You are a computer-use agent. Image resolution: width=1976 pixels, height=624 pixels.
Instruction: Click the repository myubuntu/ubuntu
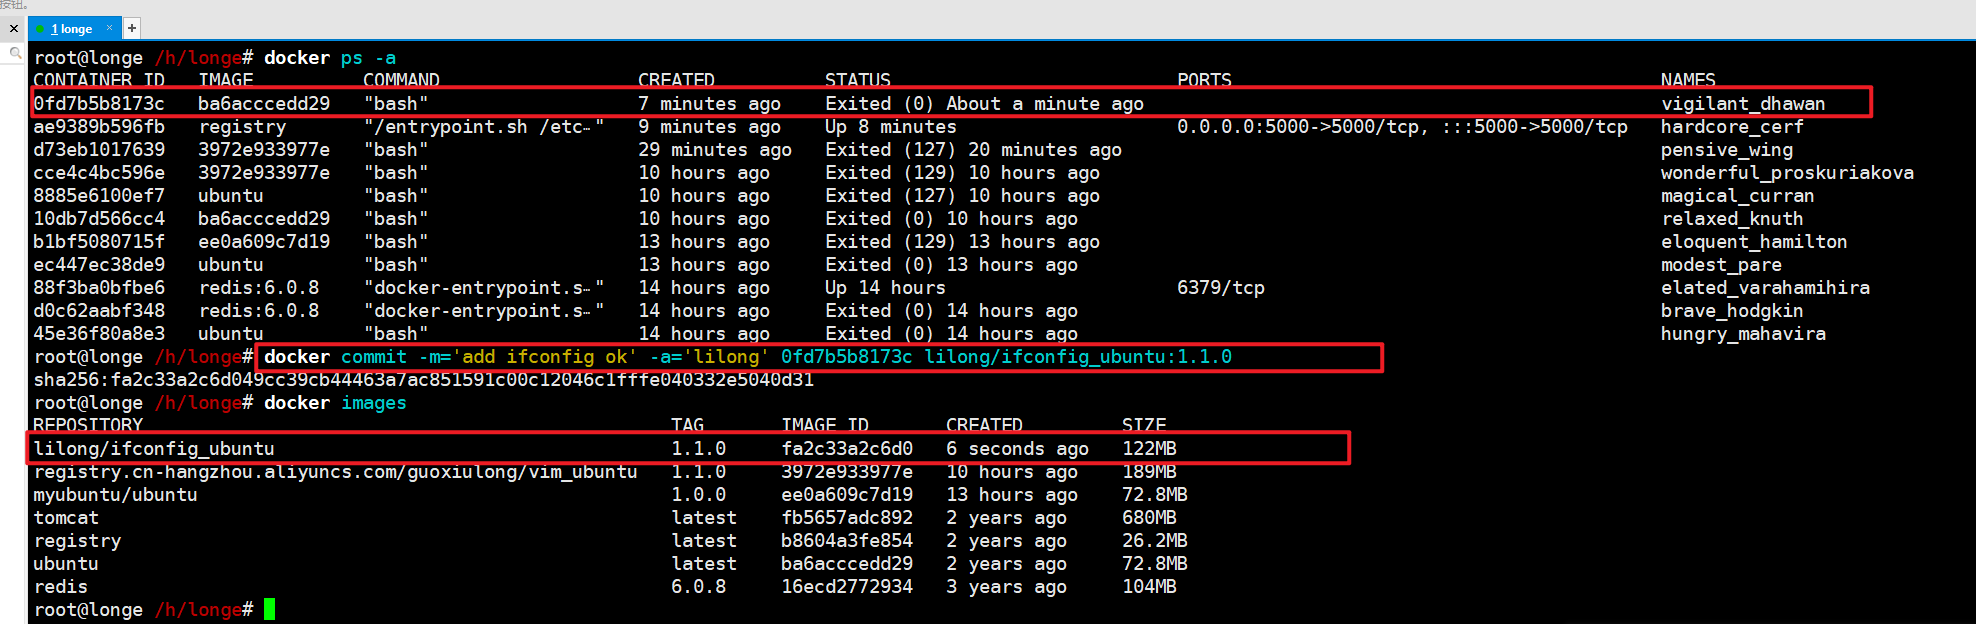tap(115, 495)
